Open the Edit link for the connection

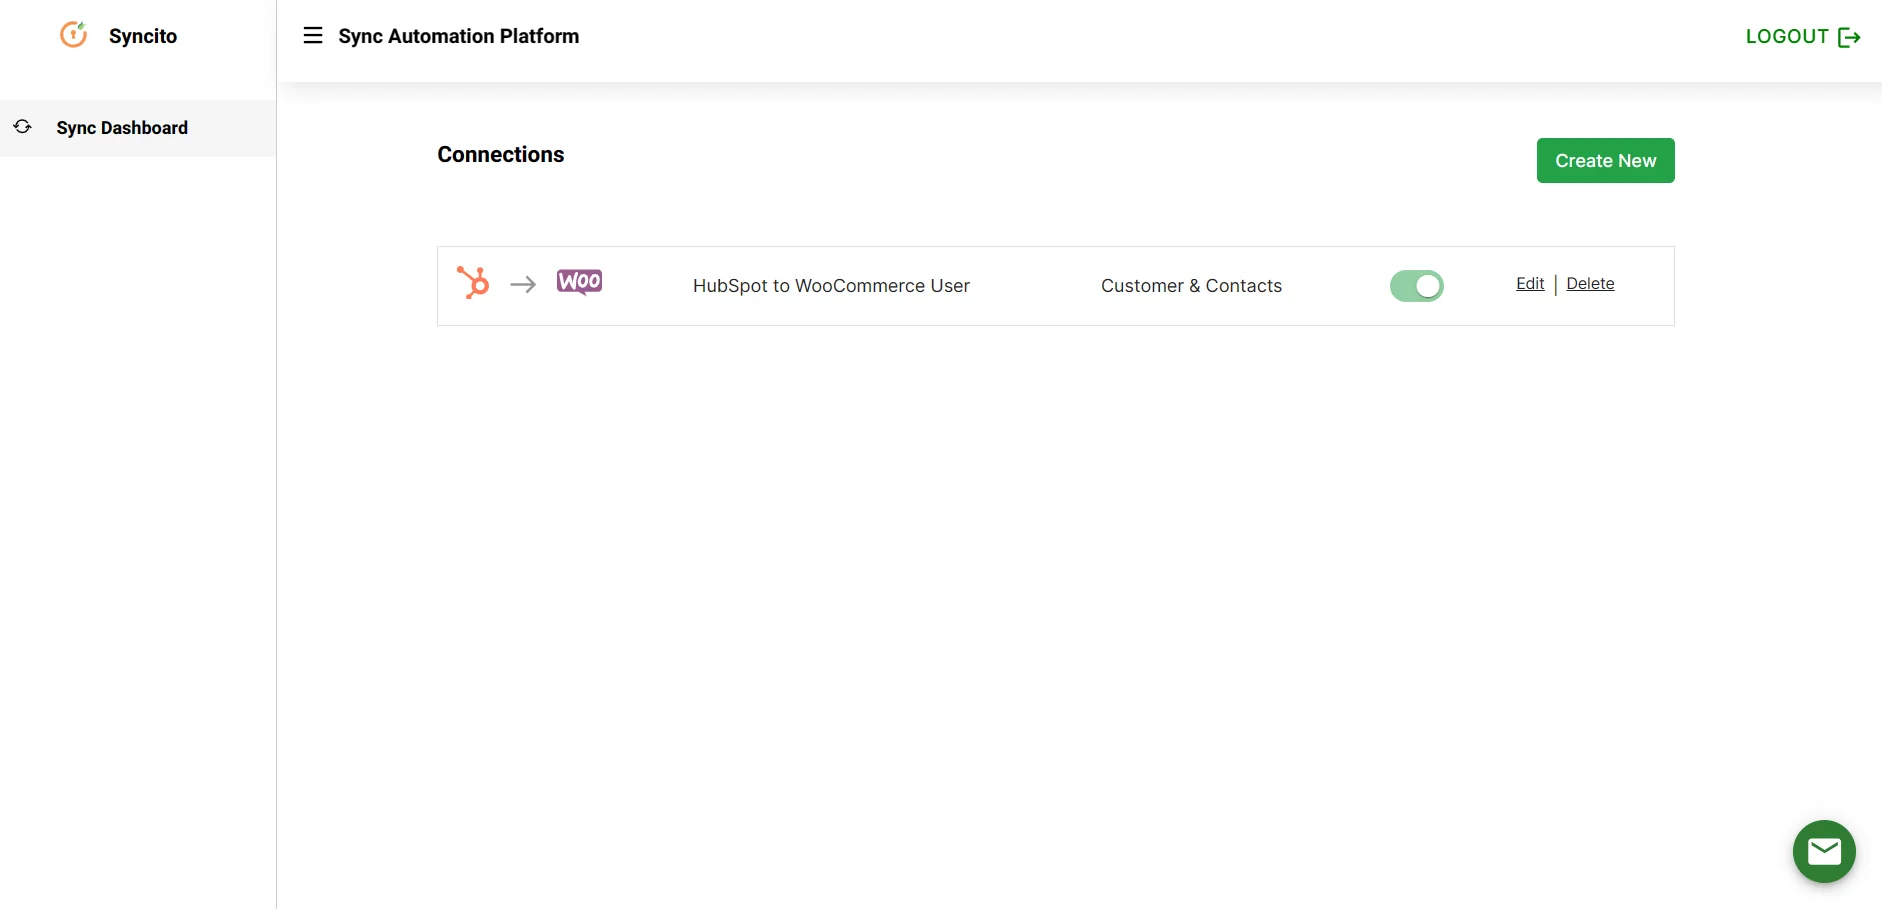point(1530,283)
